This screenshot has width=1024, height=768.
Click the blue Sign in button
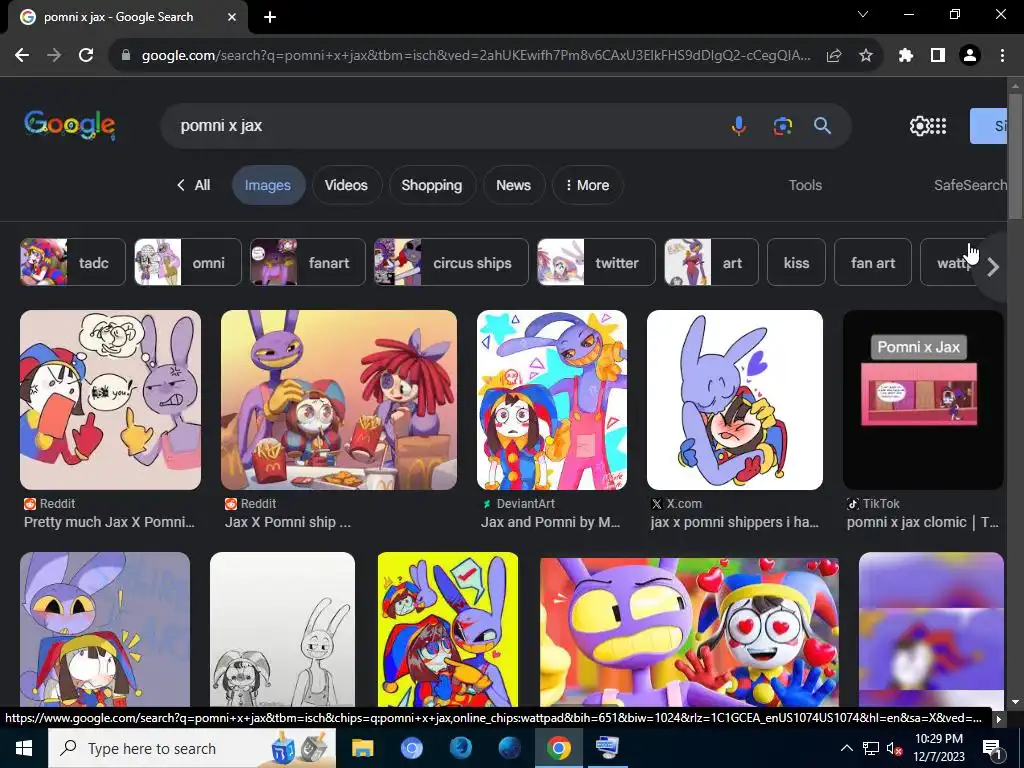(988, 126)
